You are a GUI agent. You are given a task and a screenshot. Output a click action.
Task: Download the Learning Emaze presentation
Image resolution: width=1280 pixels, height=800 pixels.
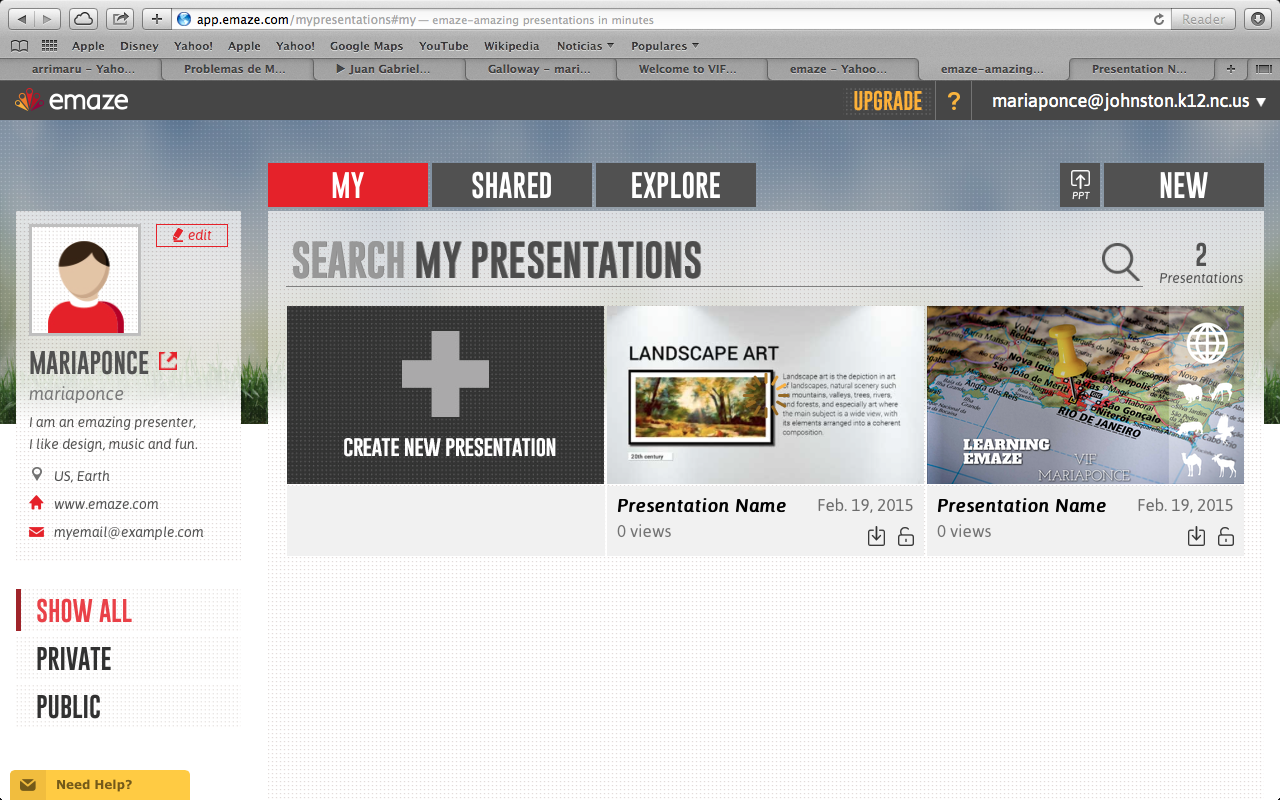click(x=1196, y=536)
